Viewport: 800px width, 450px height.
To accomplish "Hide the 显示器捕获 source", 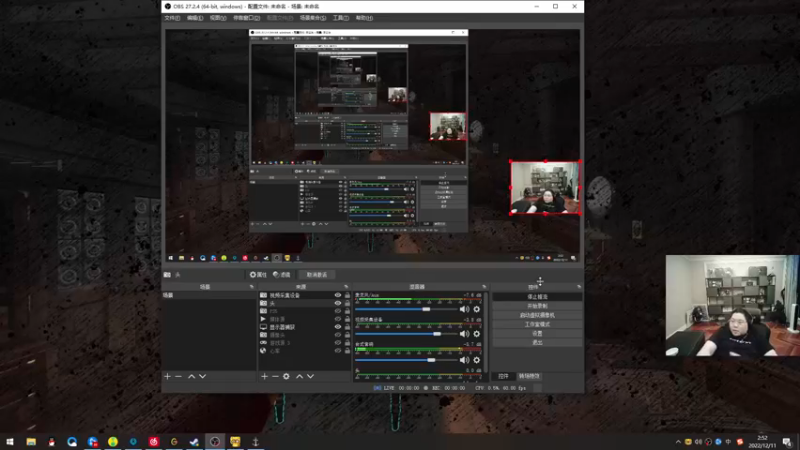I will coord(337,327).
